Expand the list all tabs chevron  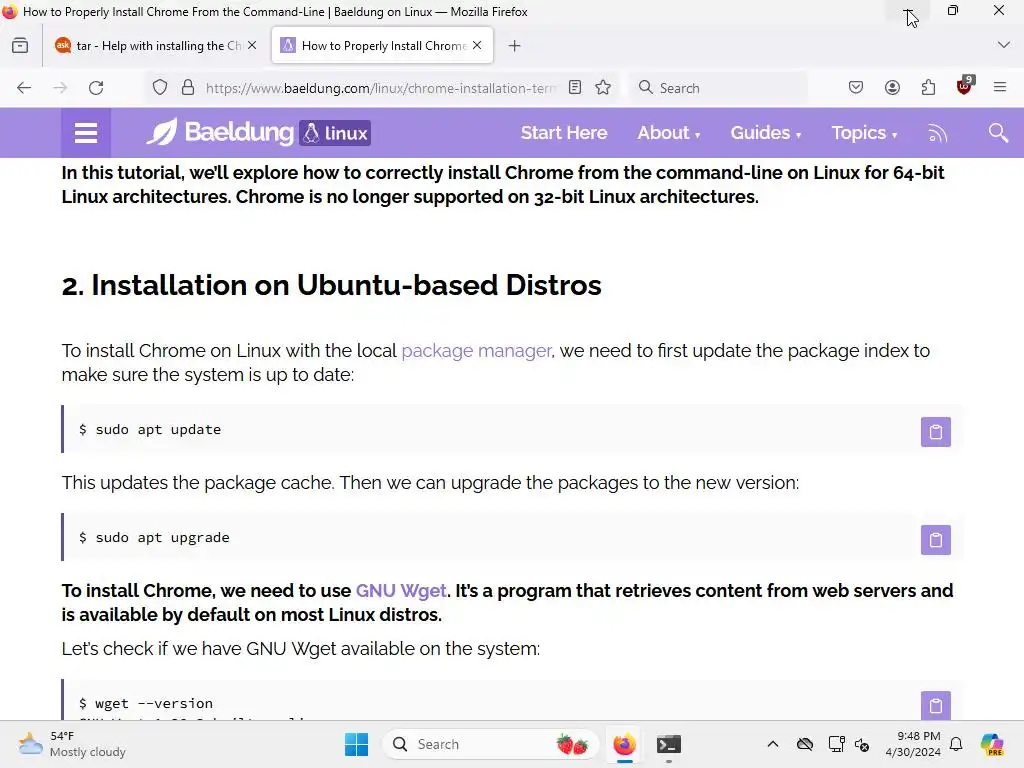pos(1004,45)
